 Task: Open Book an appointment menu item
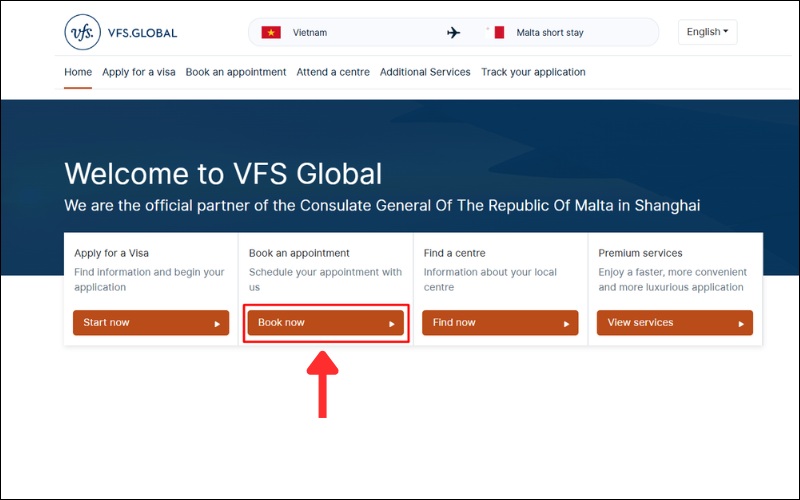[236, 72]
